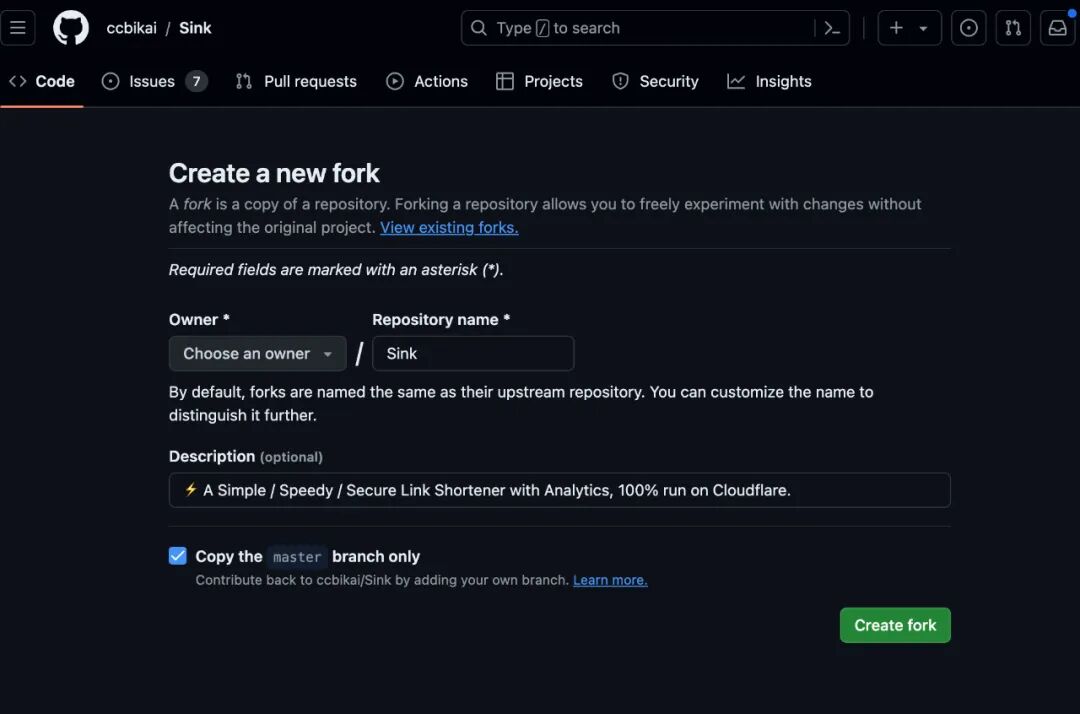1080x714 pixels.
Task: Uncheck Copy the master branch only
Action: (178, 556)
